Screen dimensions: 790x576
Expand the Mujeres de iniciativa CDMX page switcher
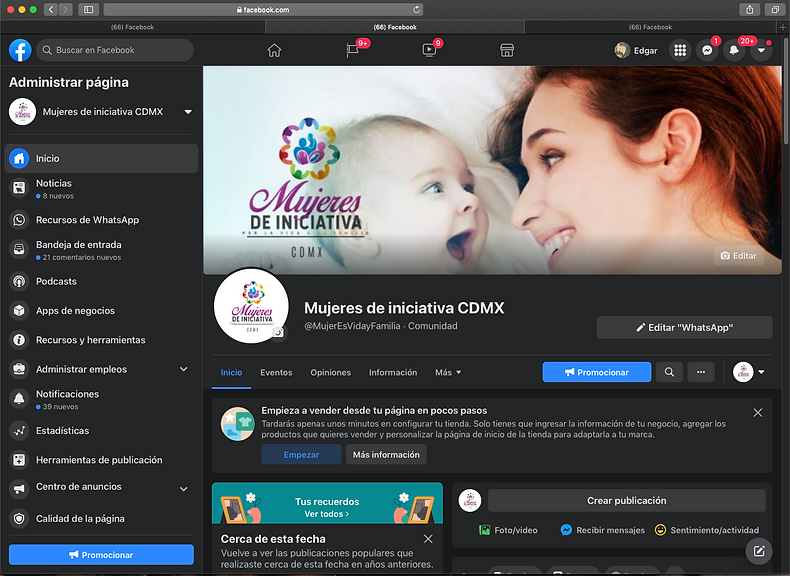188,112
